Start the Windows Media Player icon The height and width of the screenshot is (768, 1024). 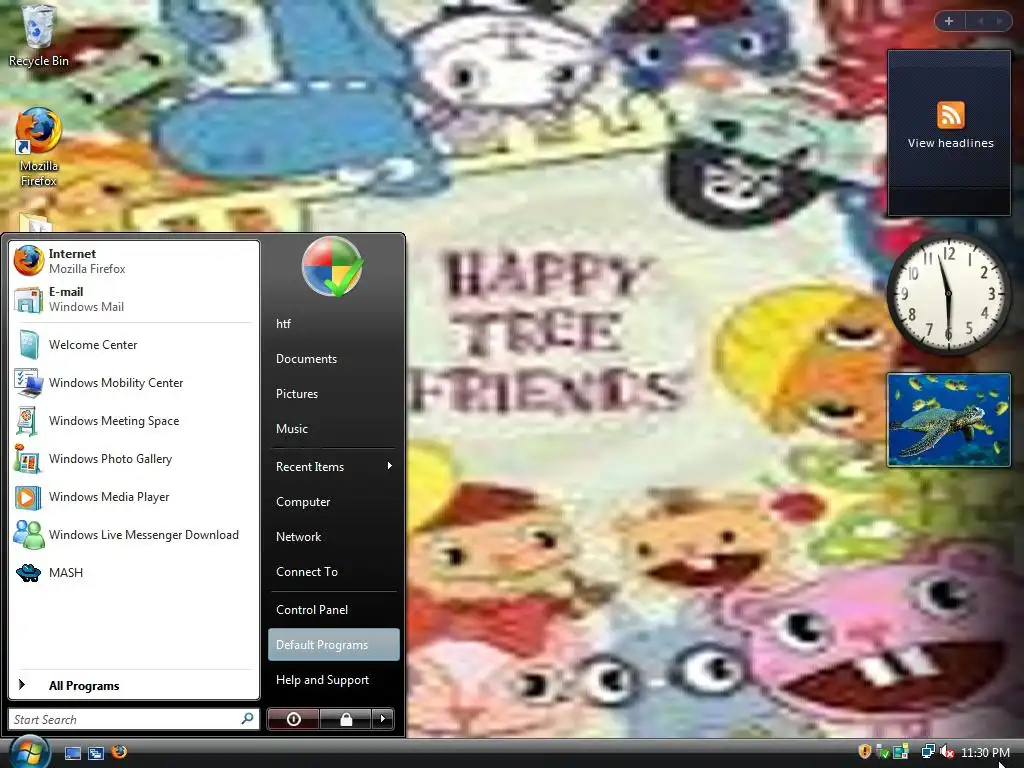29,497
